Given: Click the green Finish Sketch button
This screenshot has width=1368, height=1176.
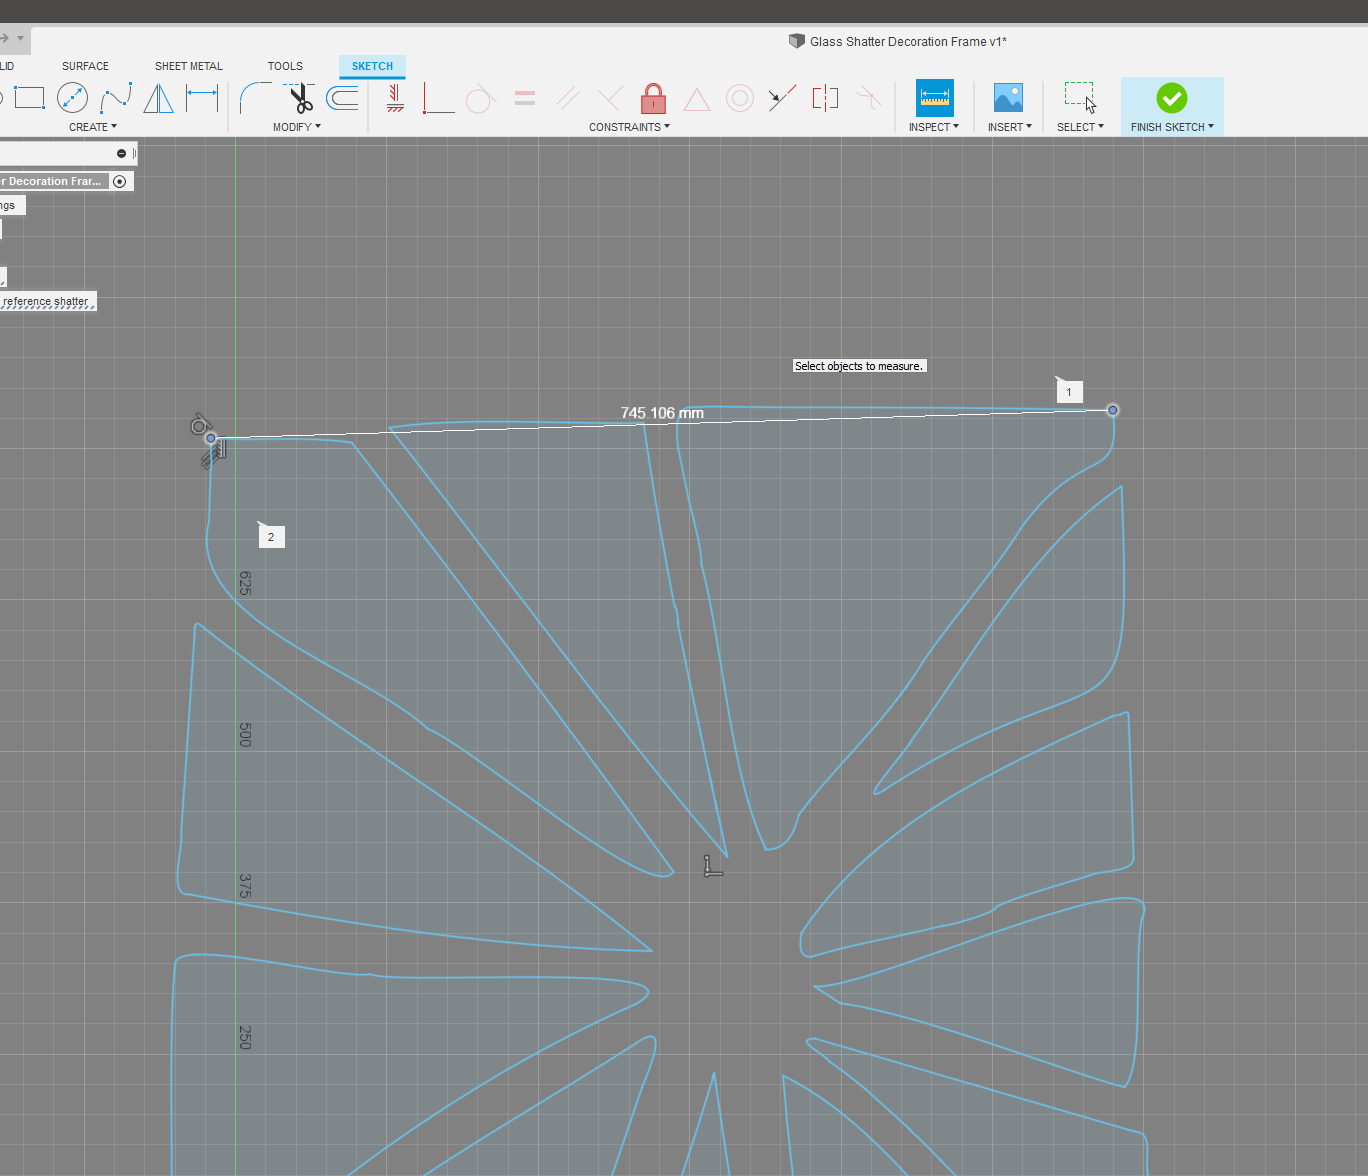Looking at the screenshot, I should pos(1171,100).
